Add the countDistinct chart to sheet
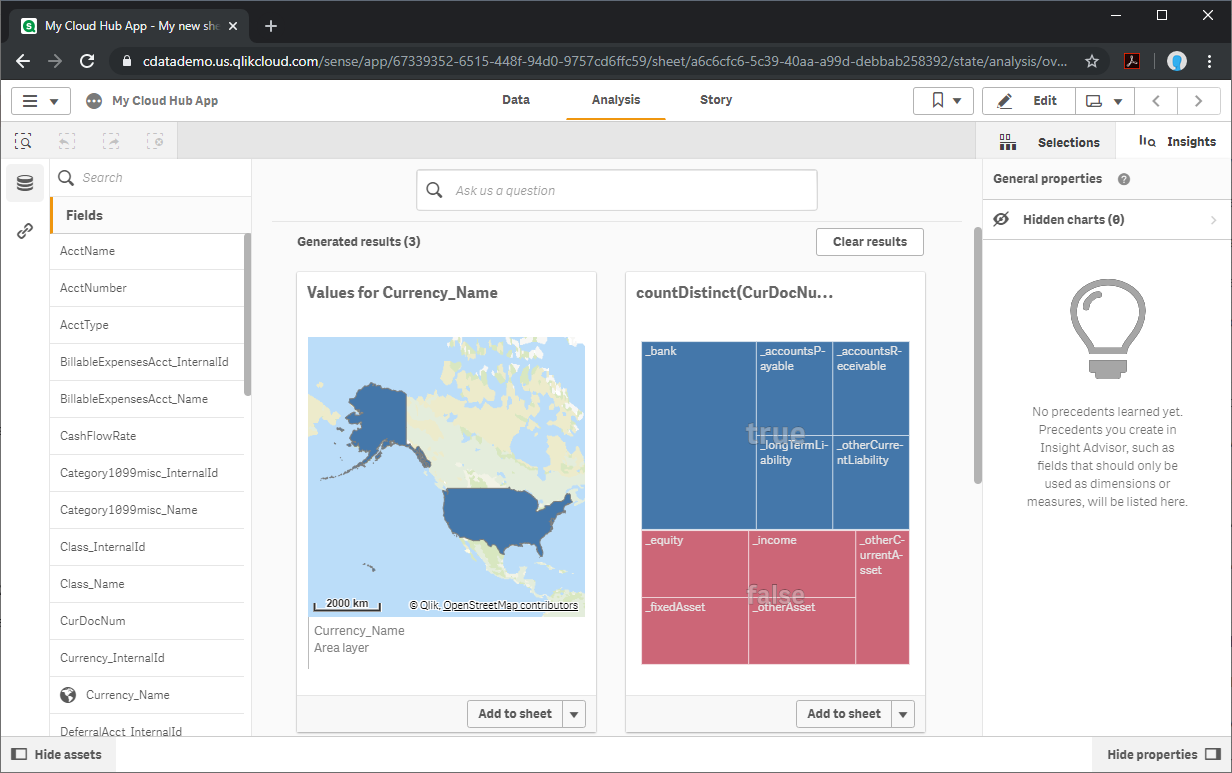Image resolution: width=1232 pixels, height=773 pixels. (x=843, y=714)
